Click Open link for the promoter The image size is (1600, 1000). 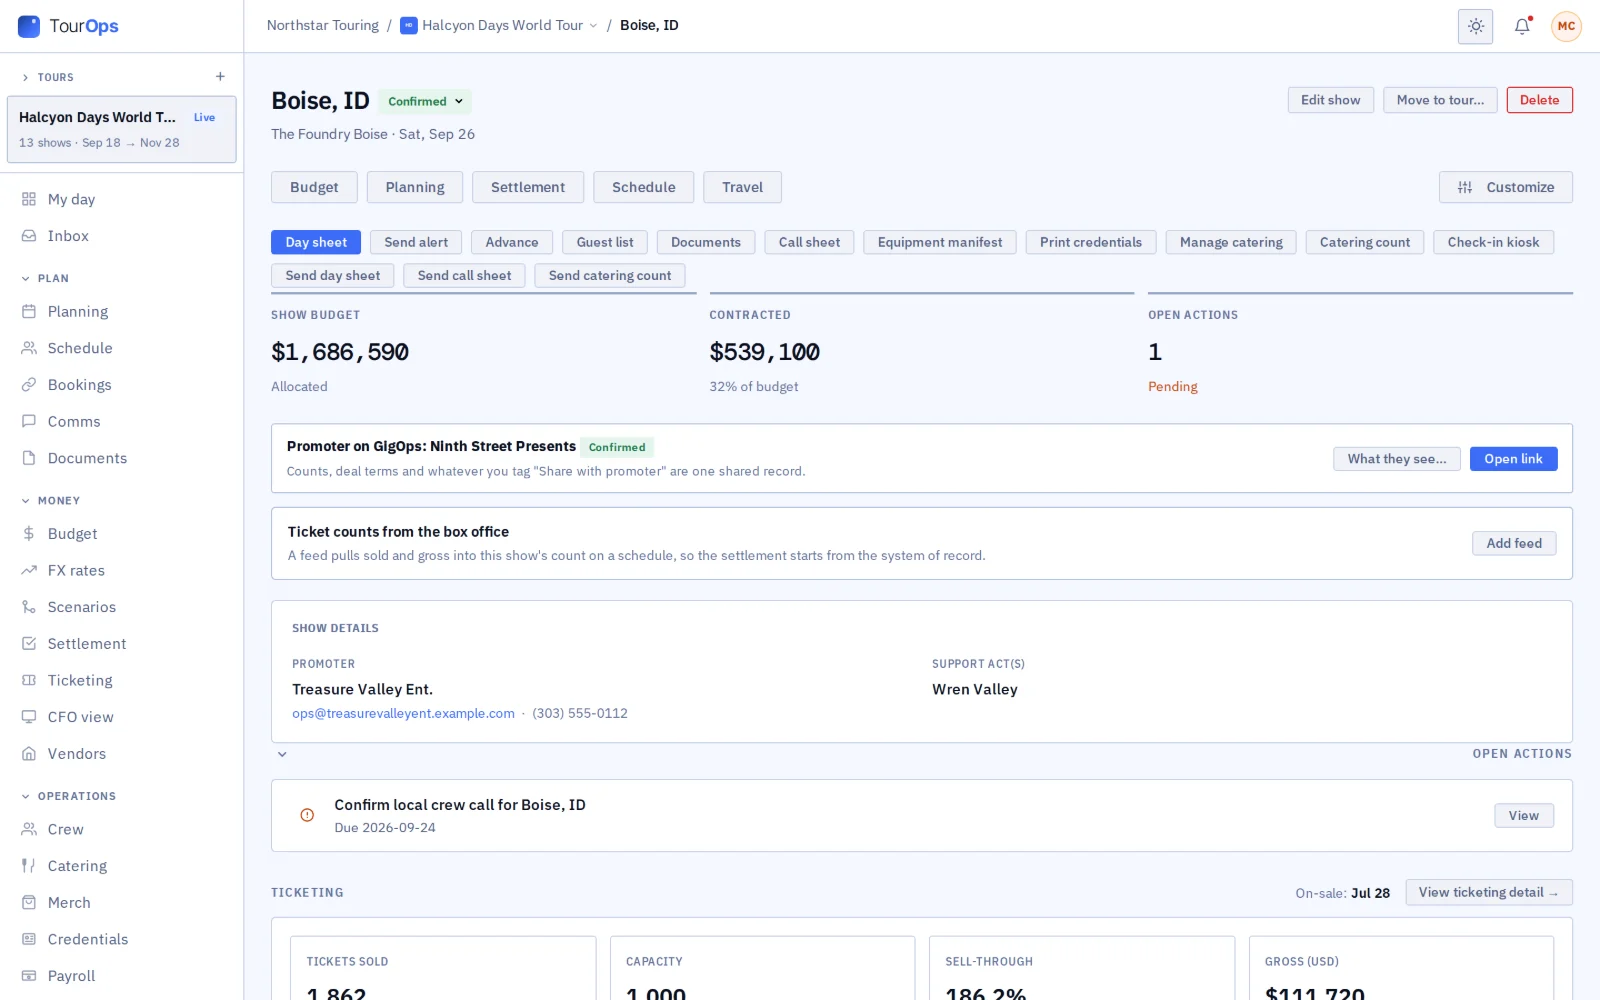1513,459
